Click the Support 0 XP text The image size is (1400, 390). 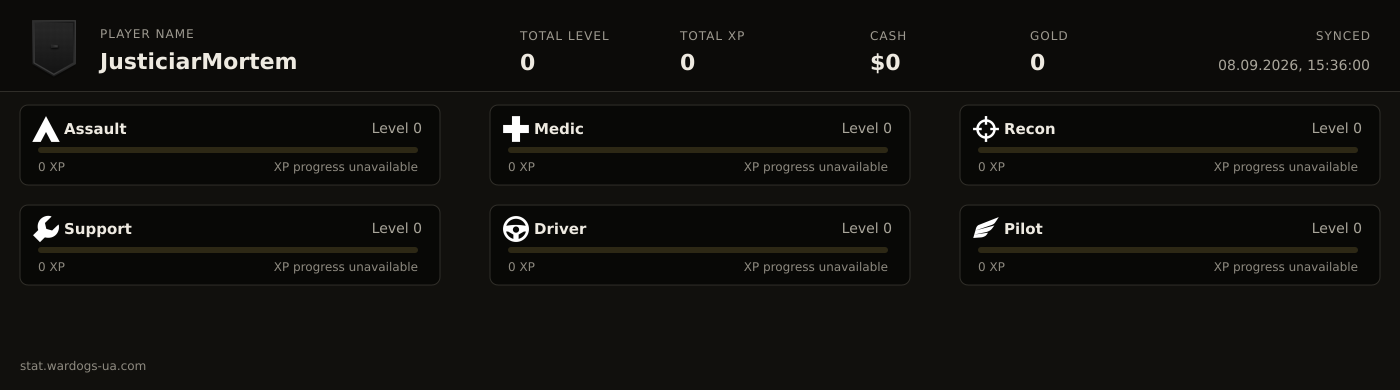52,267
